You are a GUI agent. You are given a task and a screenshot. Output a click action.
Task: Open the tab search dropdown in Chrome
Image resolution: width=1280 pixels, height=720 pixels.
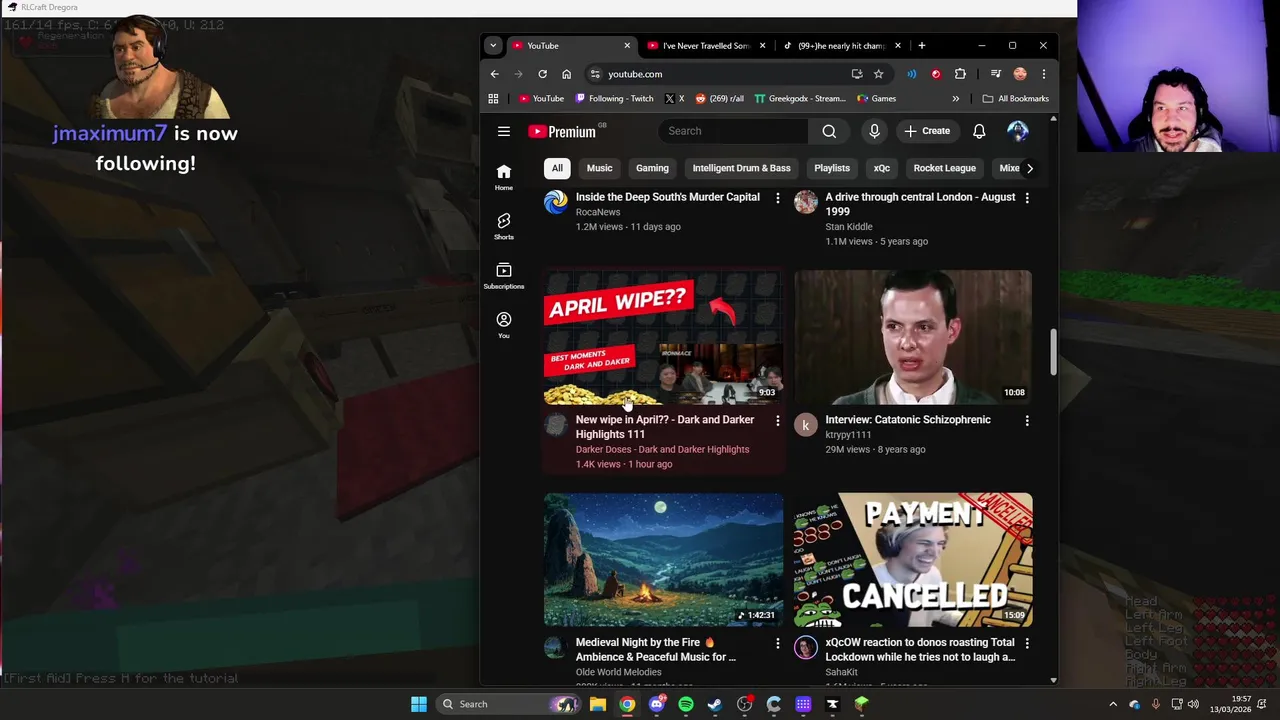click(493, 46)
